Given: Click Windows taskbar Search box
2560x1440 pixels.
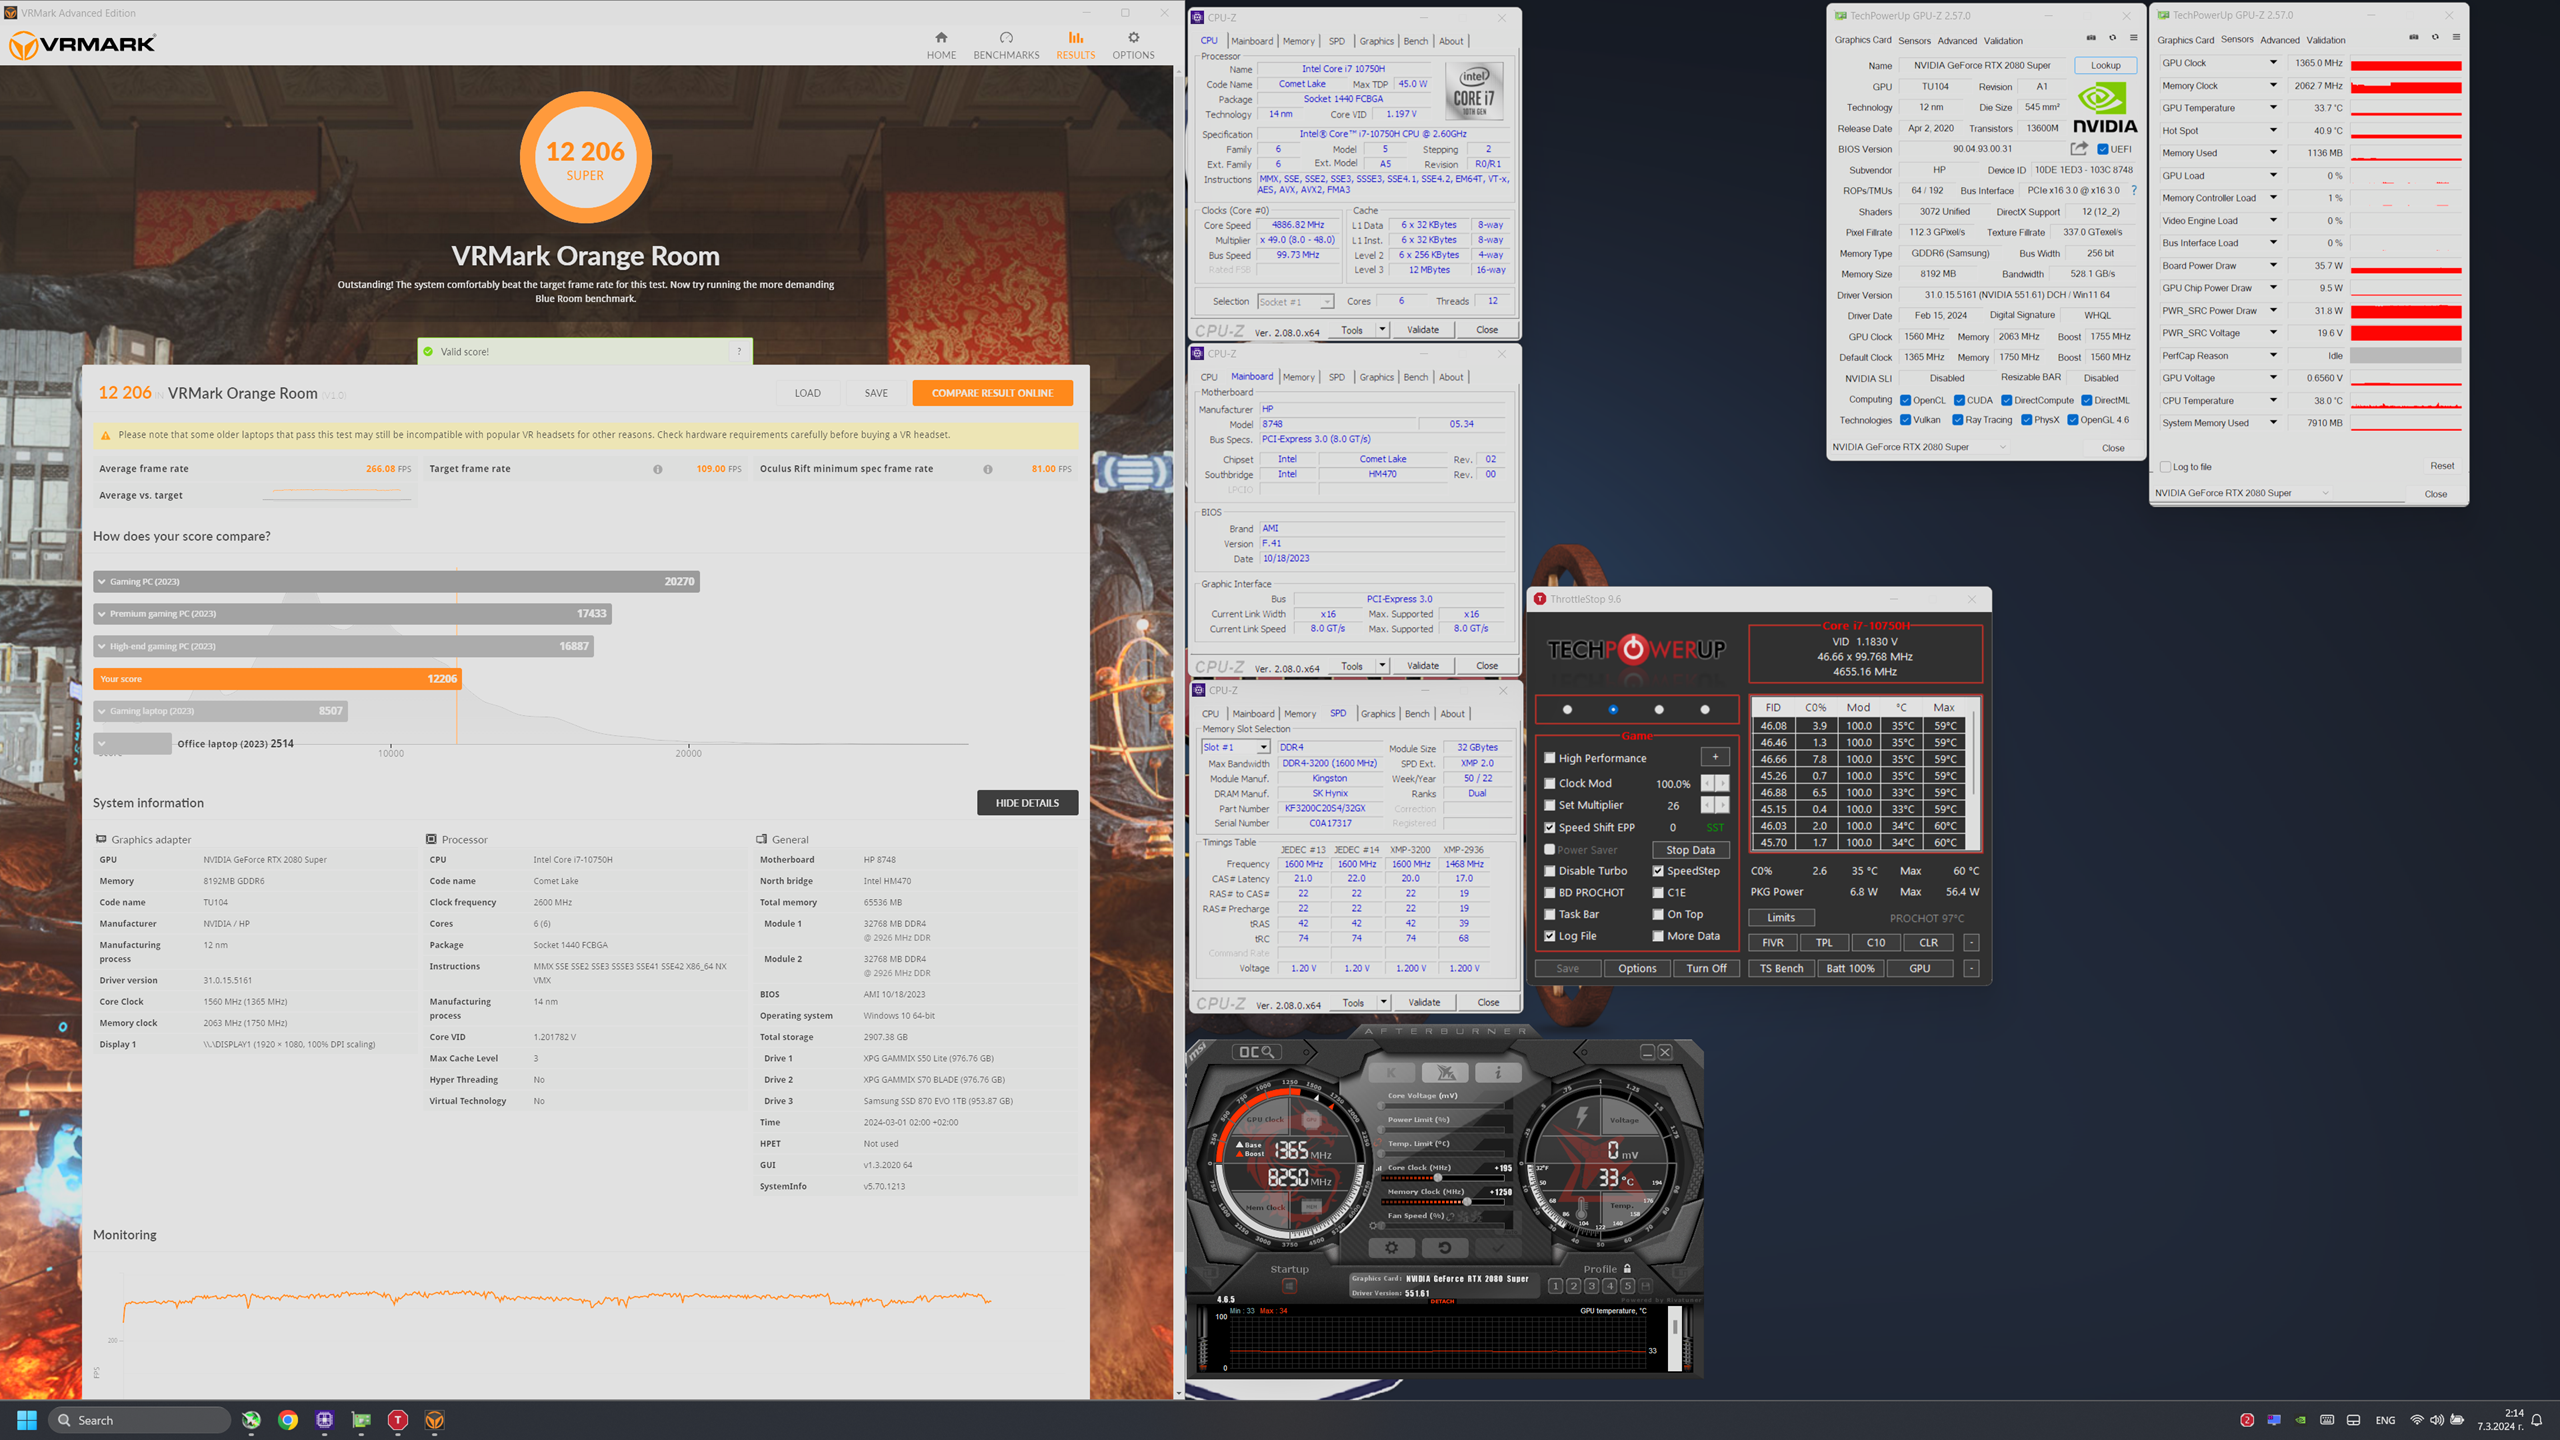Looking at the screenshot, I should tap(139, 1420).
